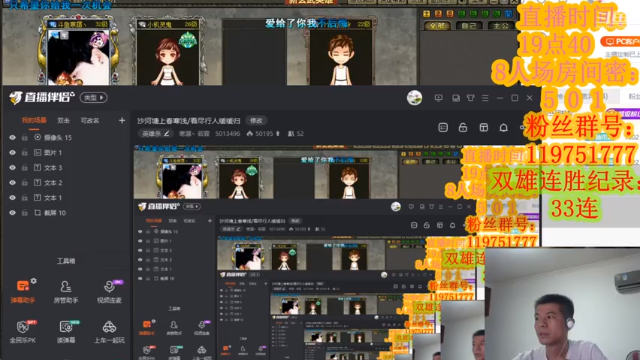This screenshot has width=640, height=360.
Task: Click the screen download icon in title bar
Action: (x=439, y=98)
